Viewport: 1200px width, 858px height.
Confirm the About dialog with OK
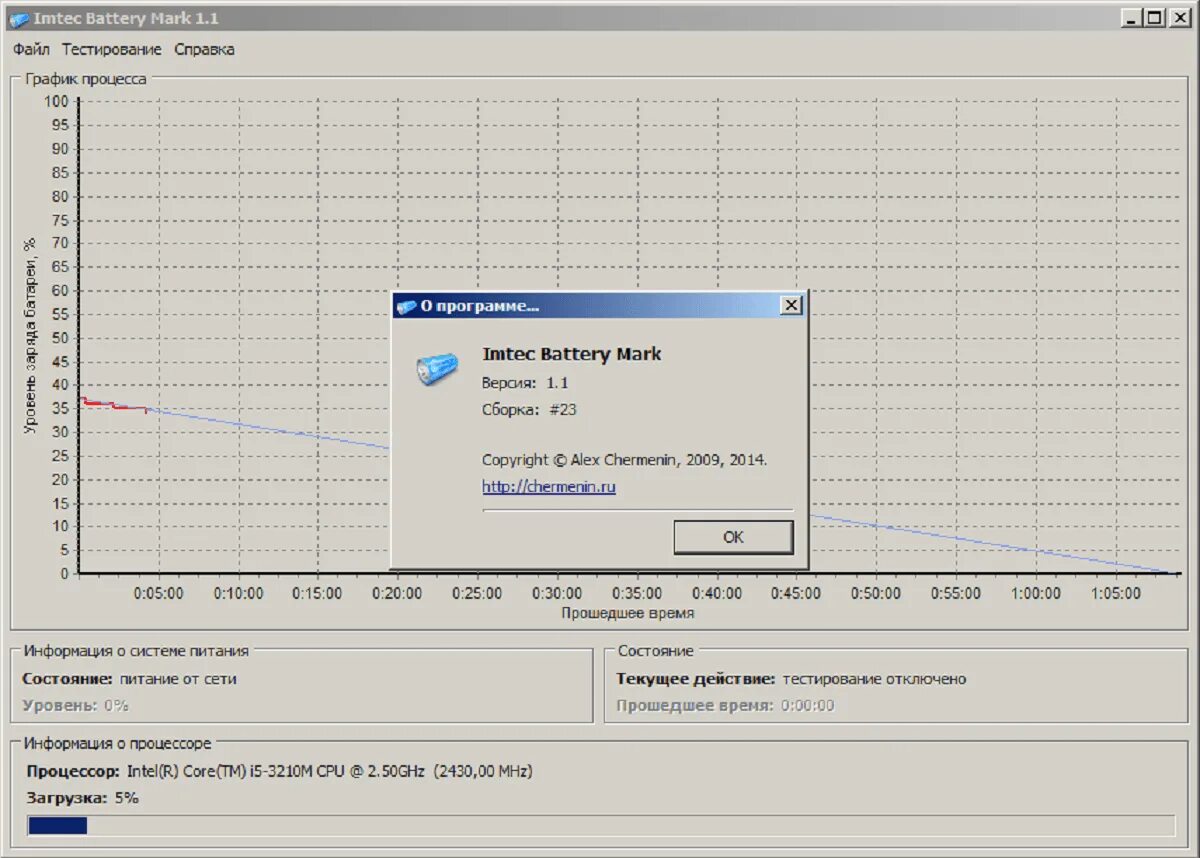pyautogui.click(x=733, y=537)
